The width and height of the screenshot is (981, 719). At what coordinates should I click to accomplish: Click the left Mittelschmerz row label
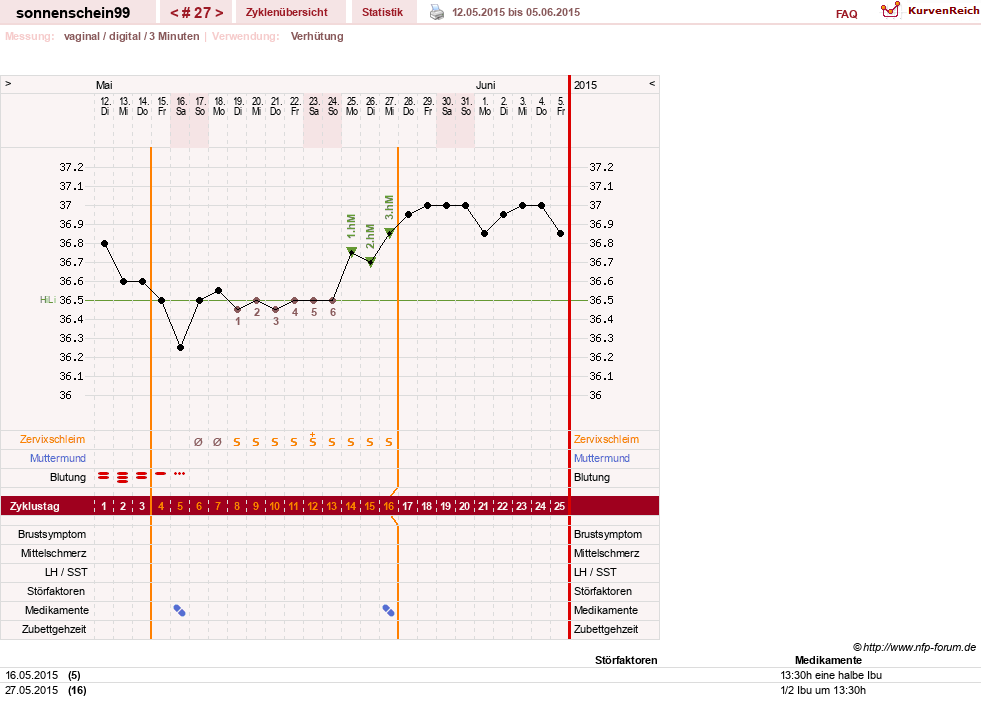click(x=53, y=553)
